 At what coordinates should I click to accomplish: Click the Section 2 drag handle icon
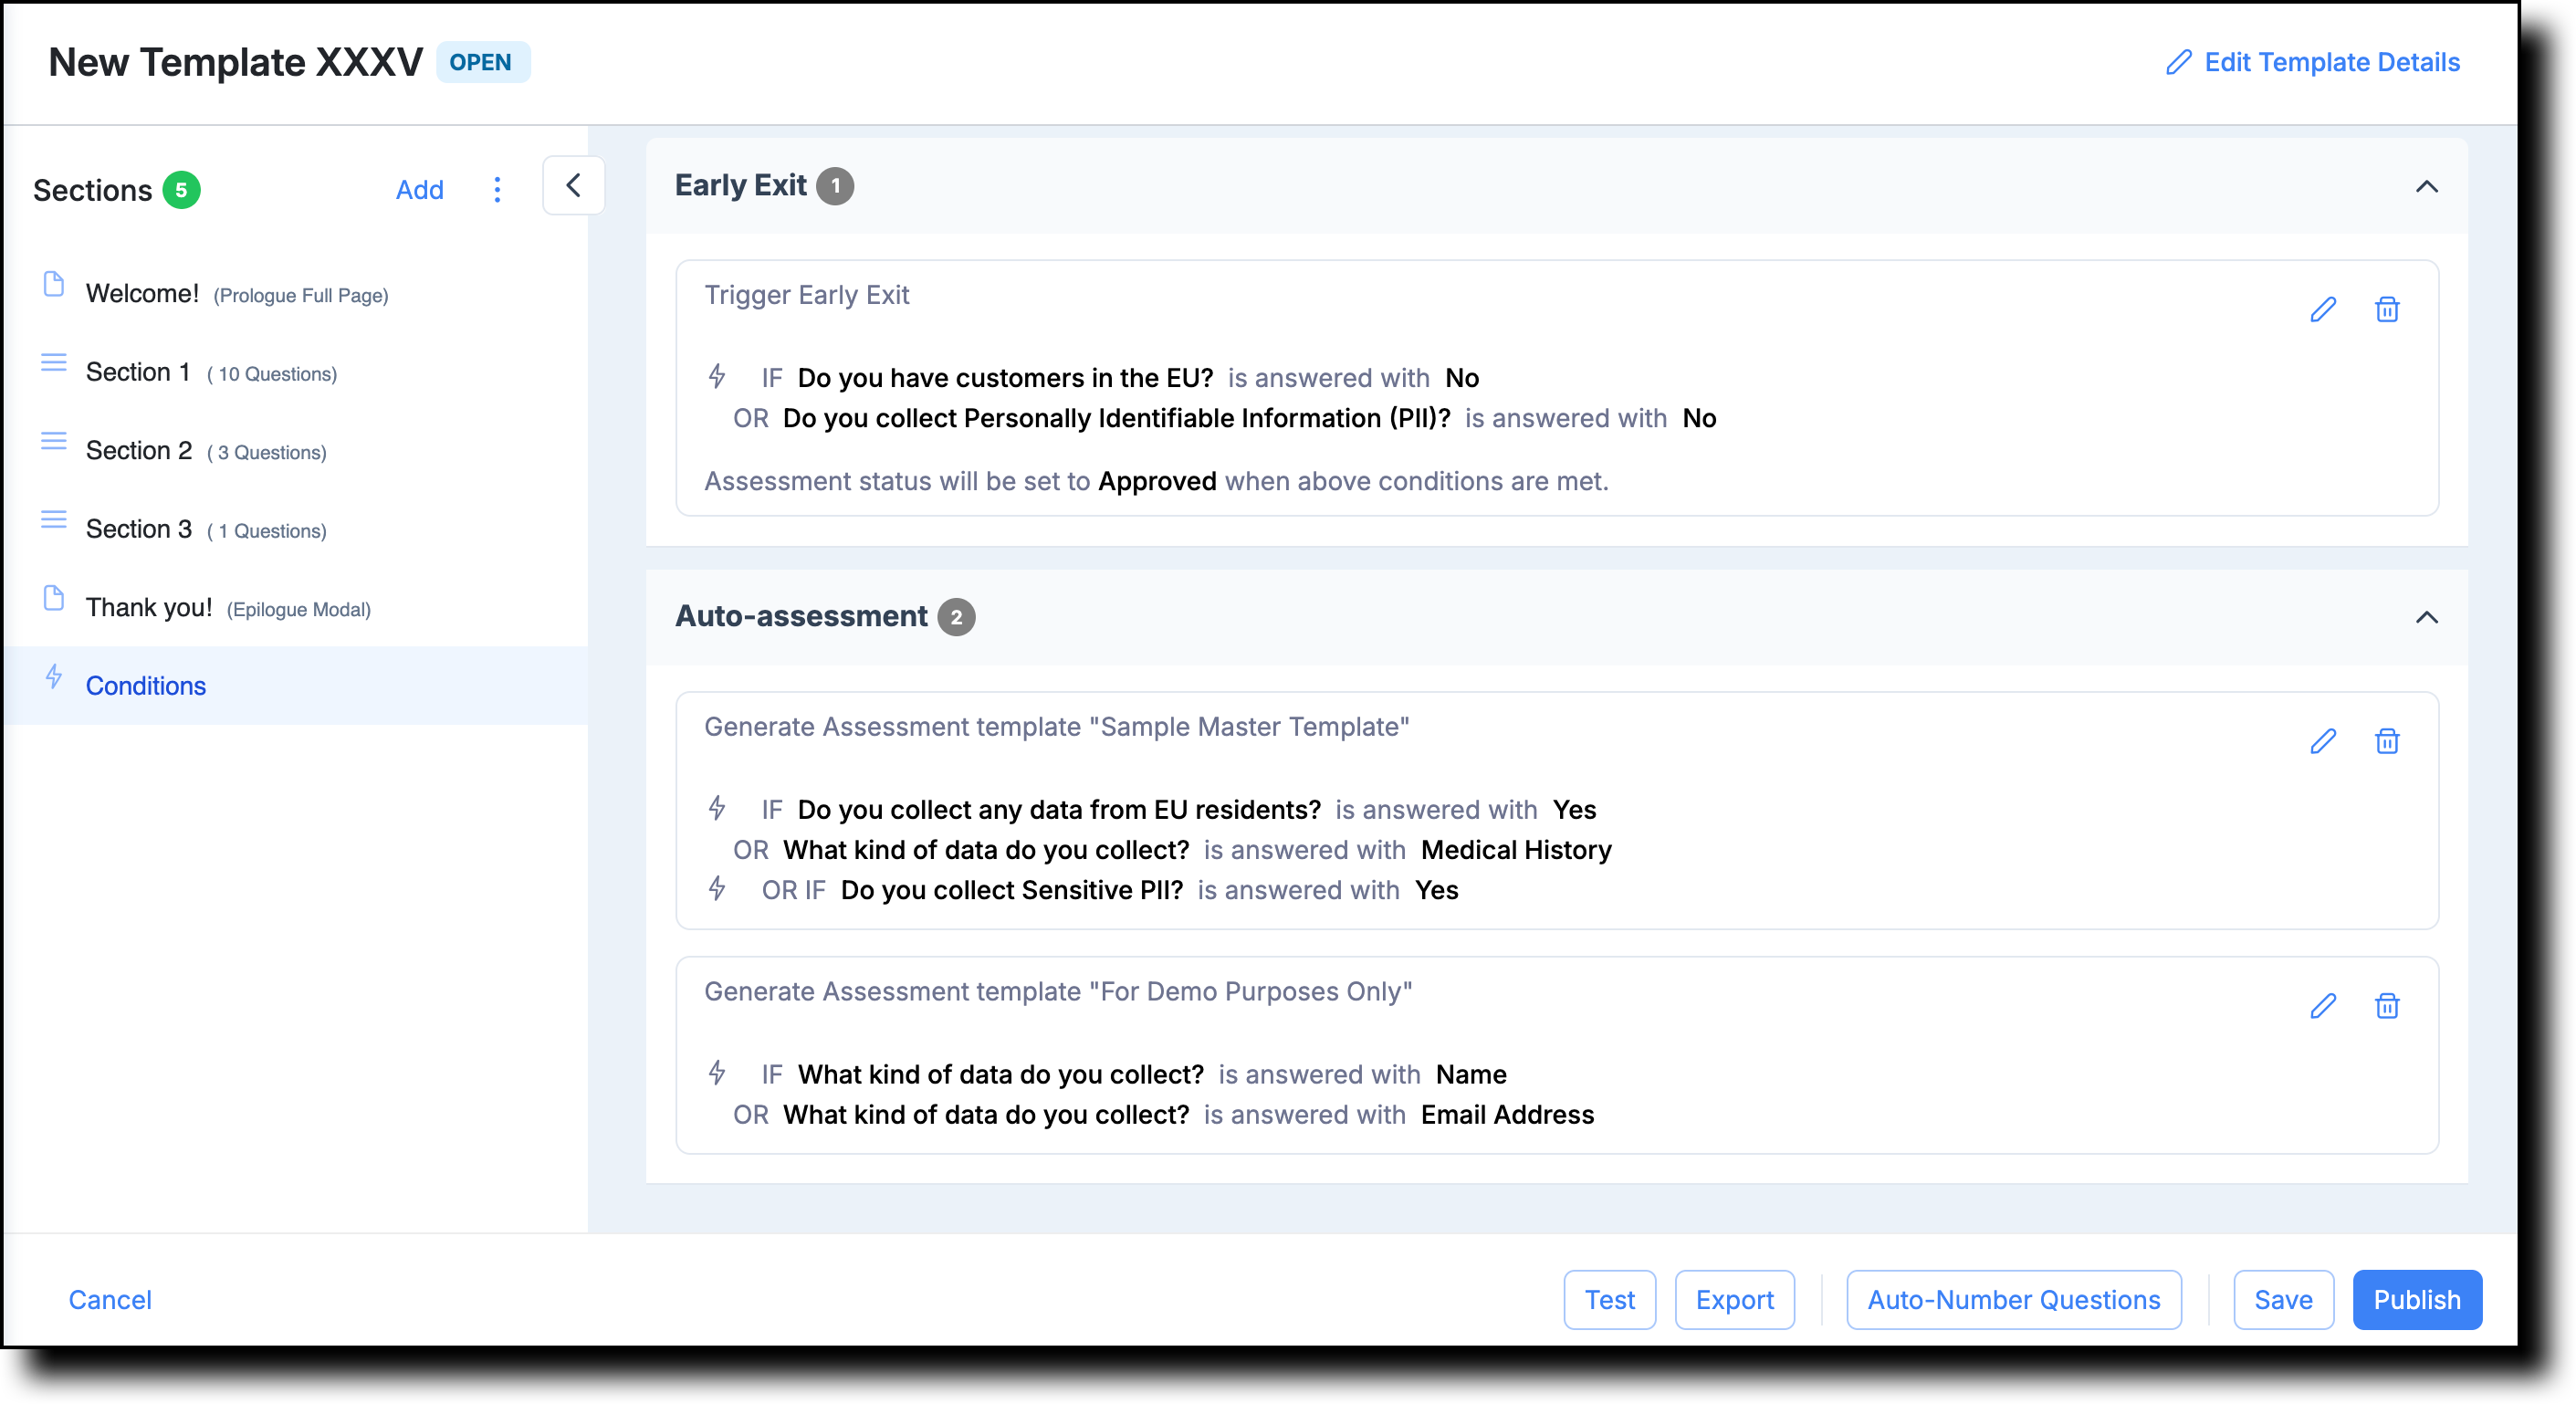54,441
